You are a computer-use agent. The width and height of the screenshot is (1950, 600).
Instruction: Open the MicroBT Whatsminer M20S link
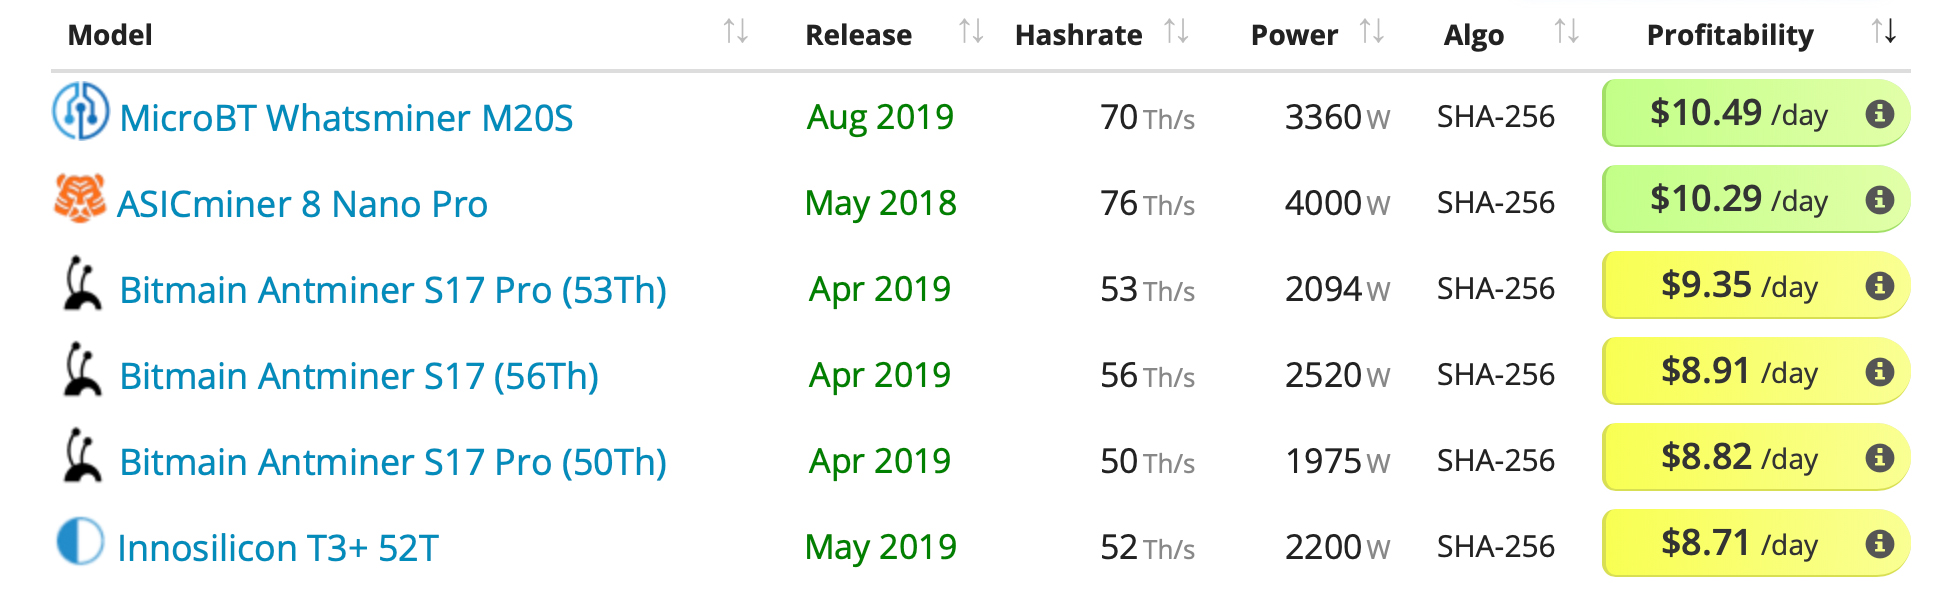point(346,118)
